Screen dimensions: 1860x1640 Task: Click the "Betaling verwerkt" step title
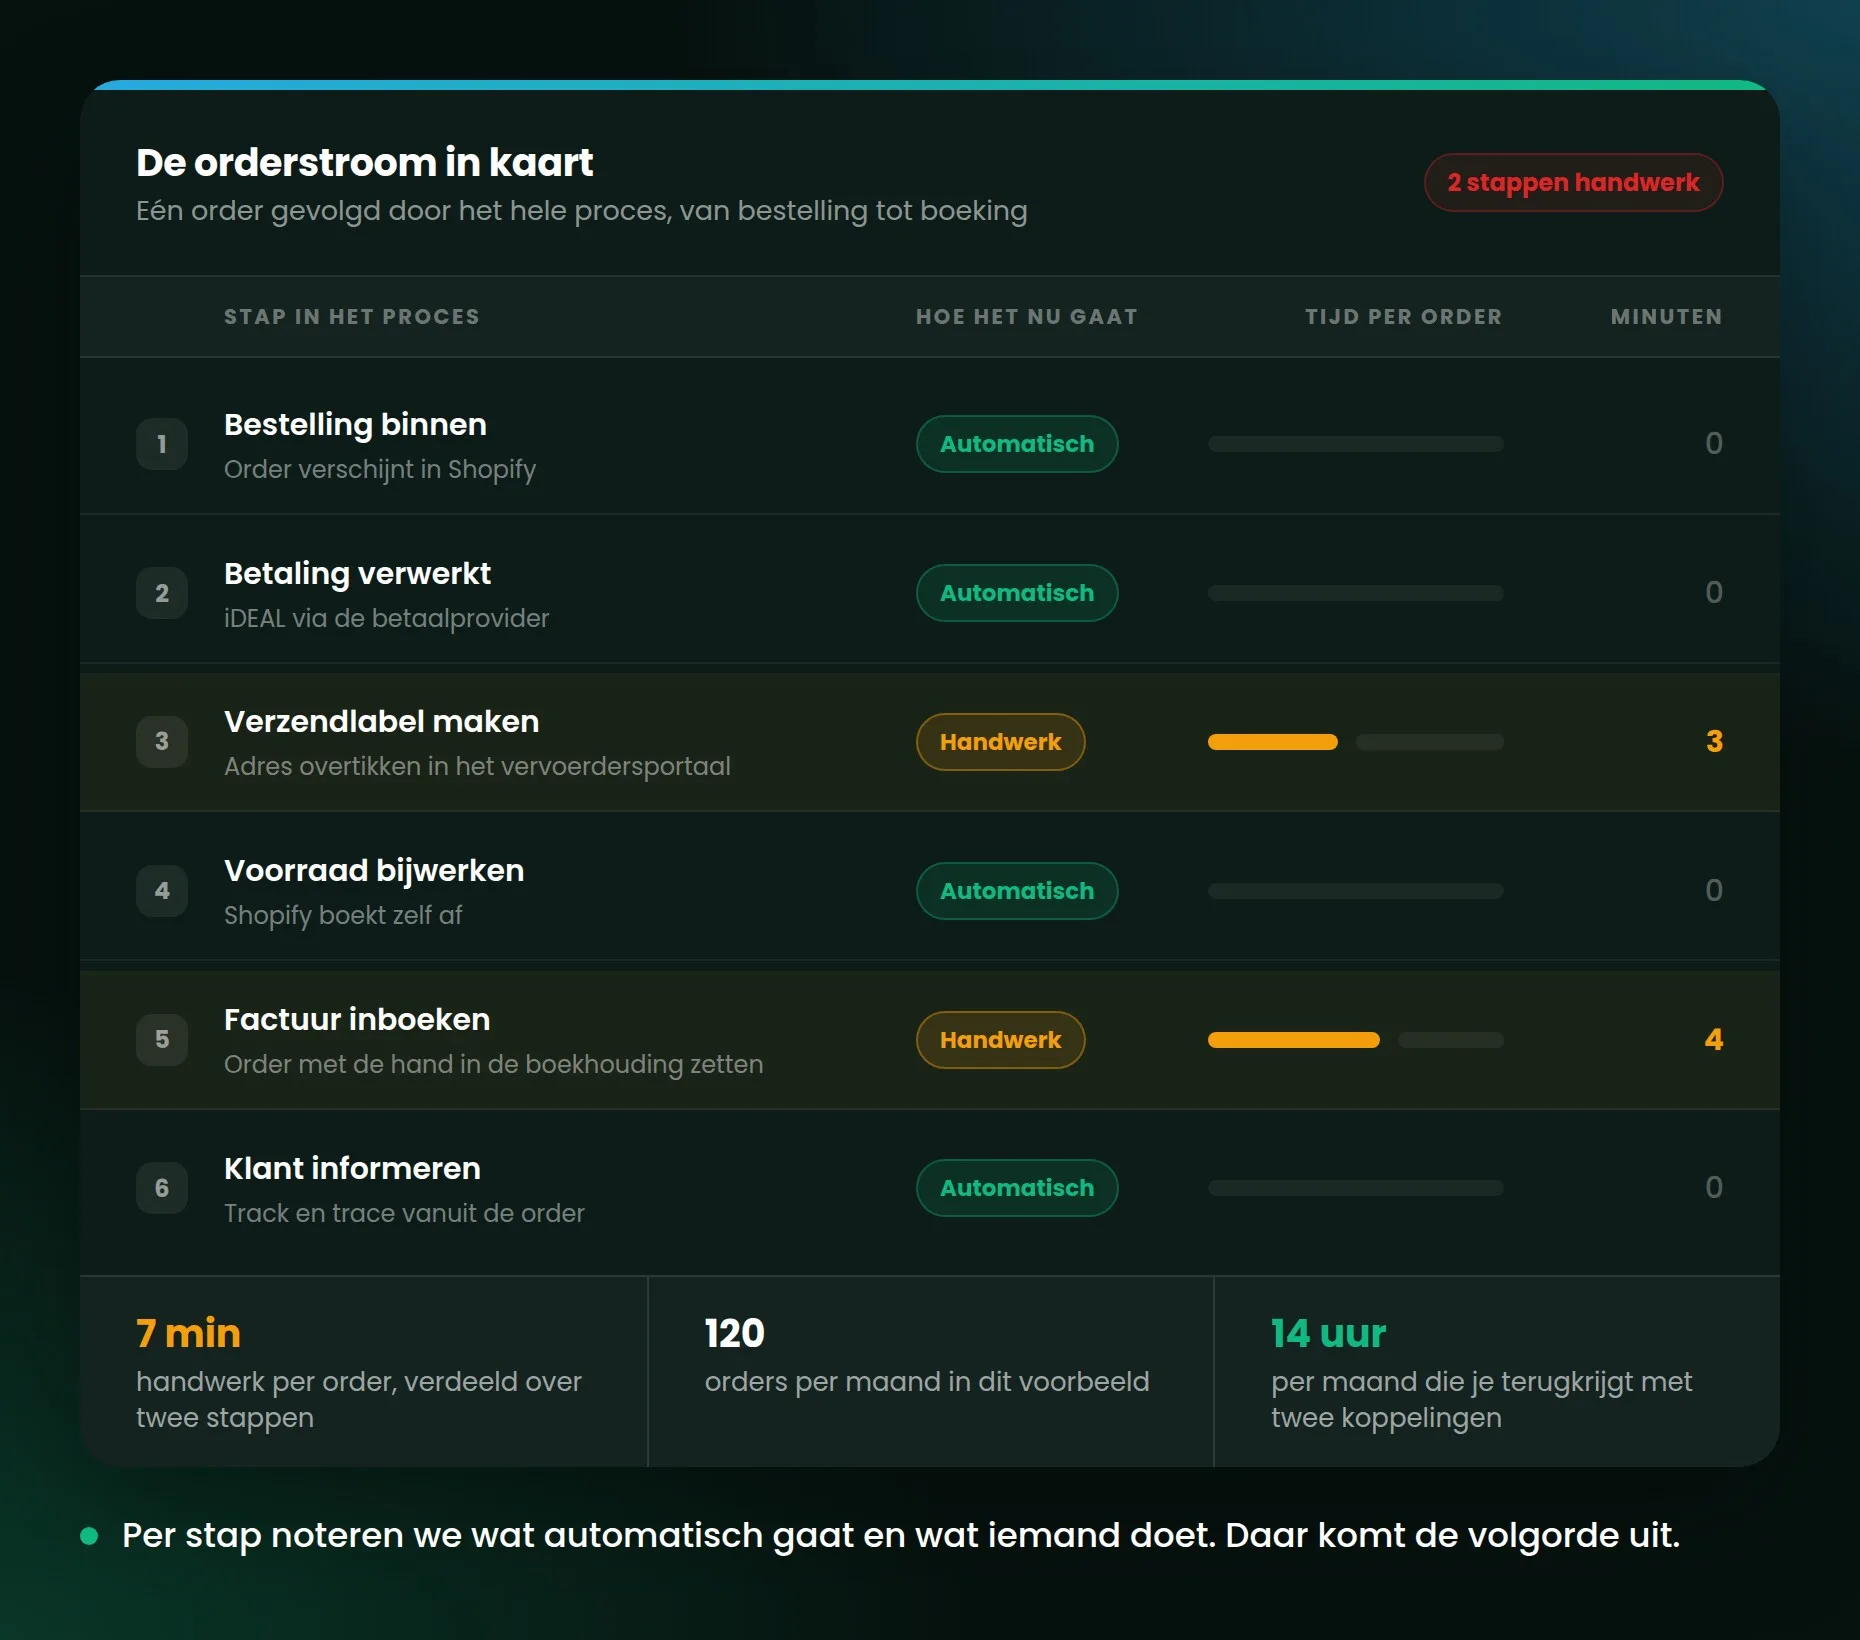pos(357,574)
